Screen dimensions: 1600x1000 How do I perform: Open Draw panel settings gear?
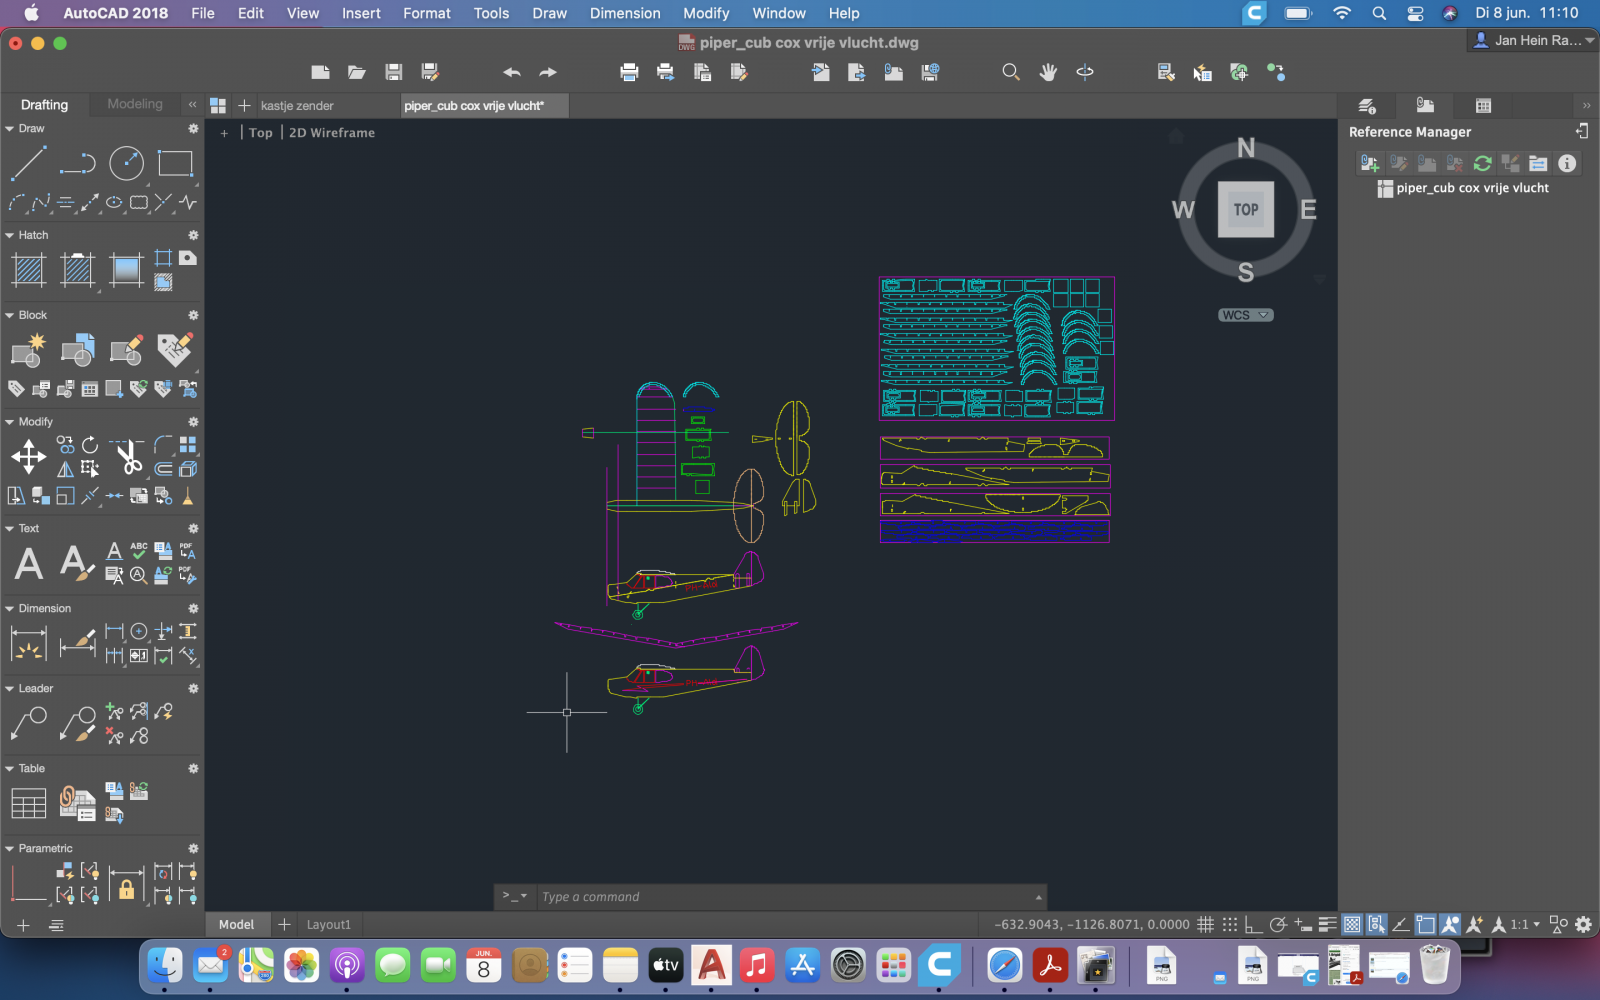click(193, 129)
